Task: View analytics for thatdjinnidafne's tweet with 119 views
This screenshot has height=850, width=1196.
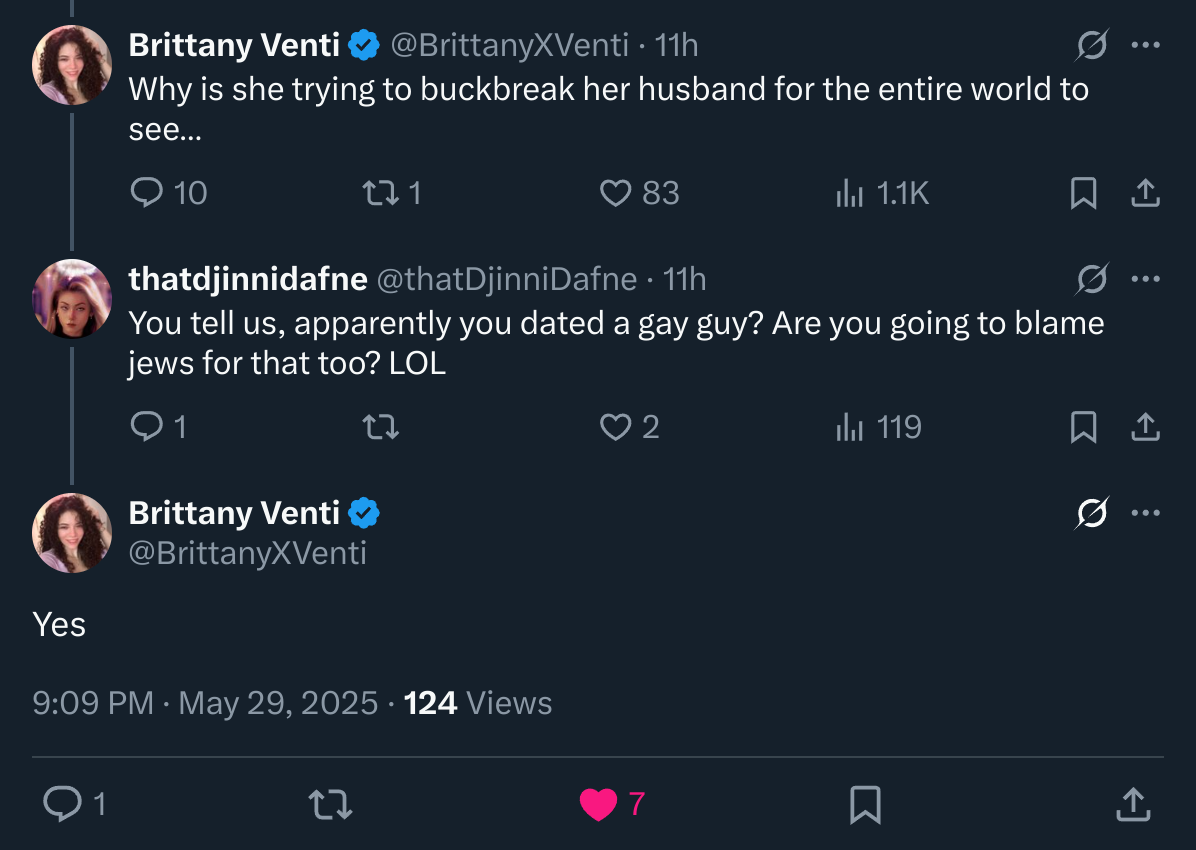Action: point(849,428)
